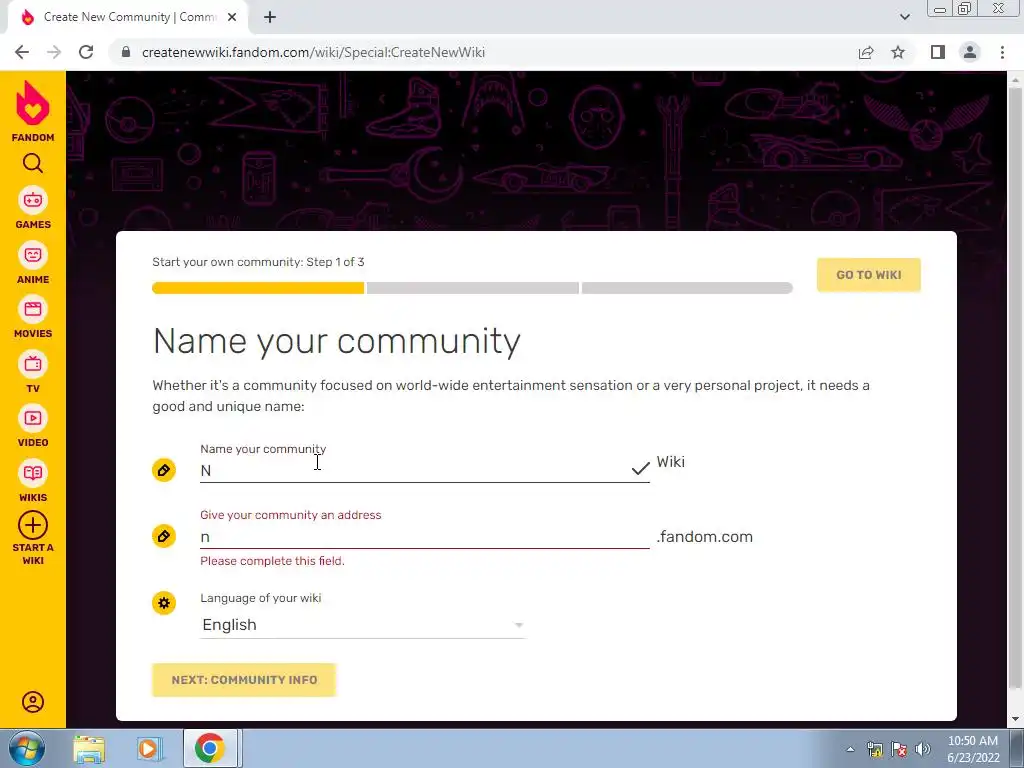Screen dimensions: 1024x768
Task: Click the checkmark in the name field
Action: point(641,468)
